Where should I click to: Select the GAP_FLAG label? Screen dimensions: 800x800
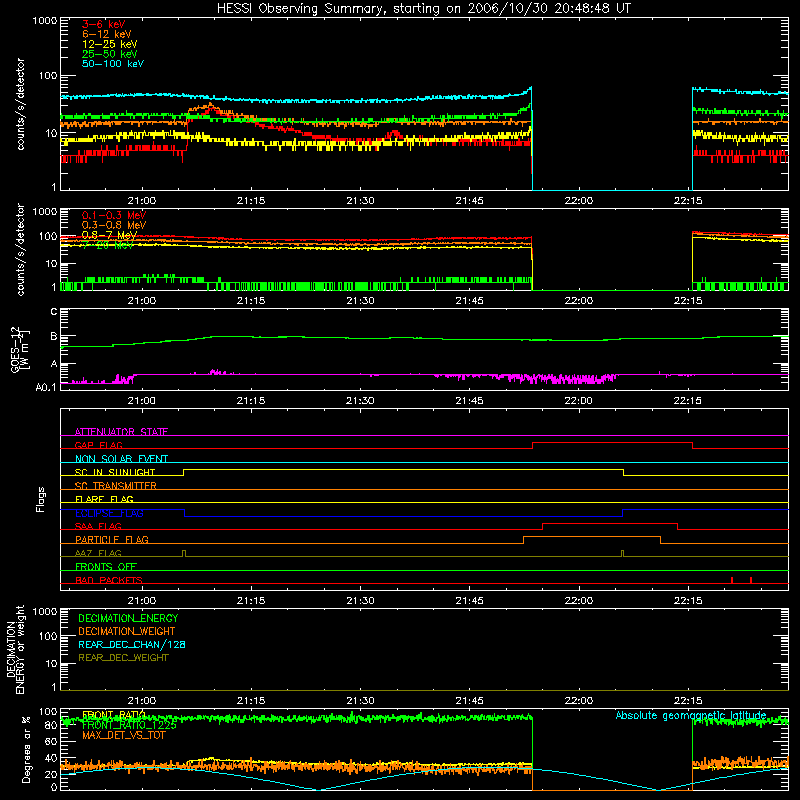(x=98, y=445)
